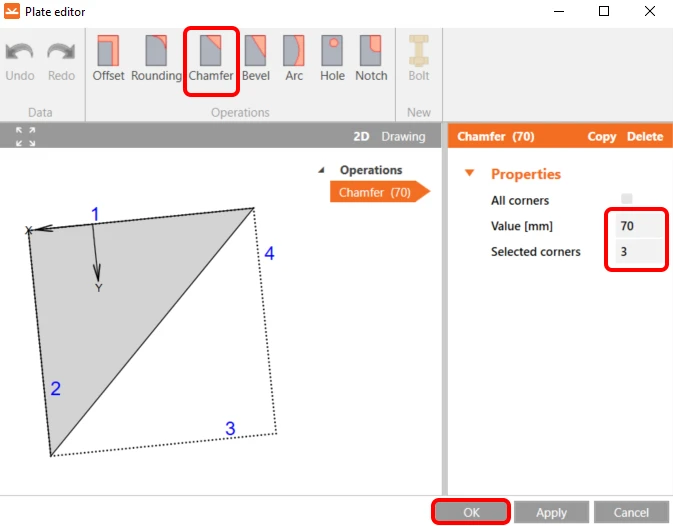Select Chamfer (70) in operations list
Image resolution: width=673 pixels, height=526 pixels.
pyautogui.click(x=379, y=192)
